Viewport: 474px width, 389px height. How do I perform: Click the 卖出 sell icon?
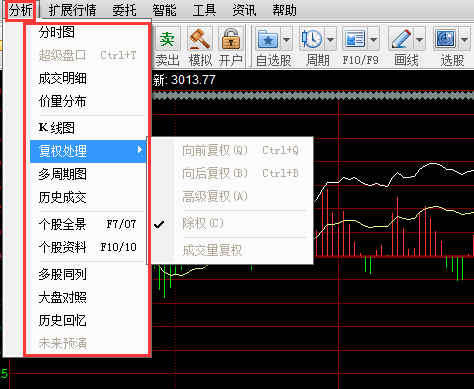(167, 39)
